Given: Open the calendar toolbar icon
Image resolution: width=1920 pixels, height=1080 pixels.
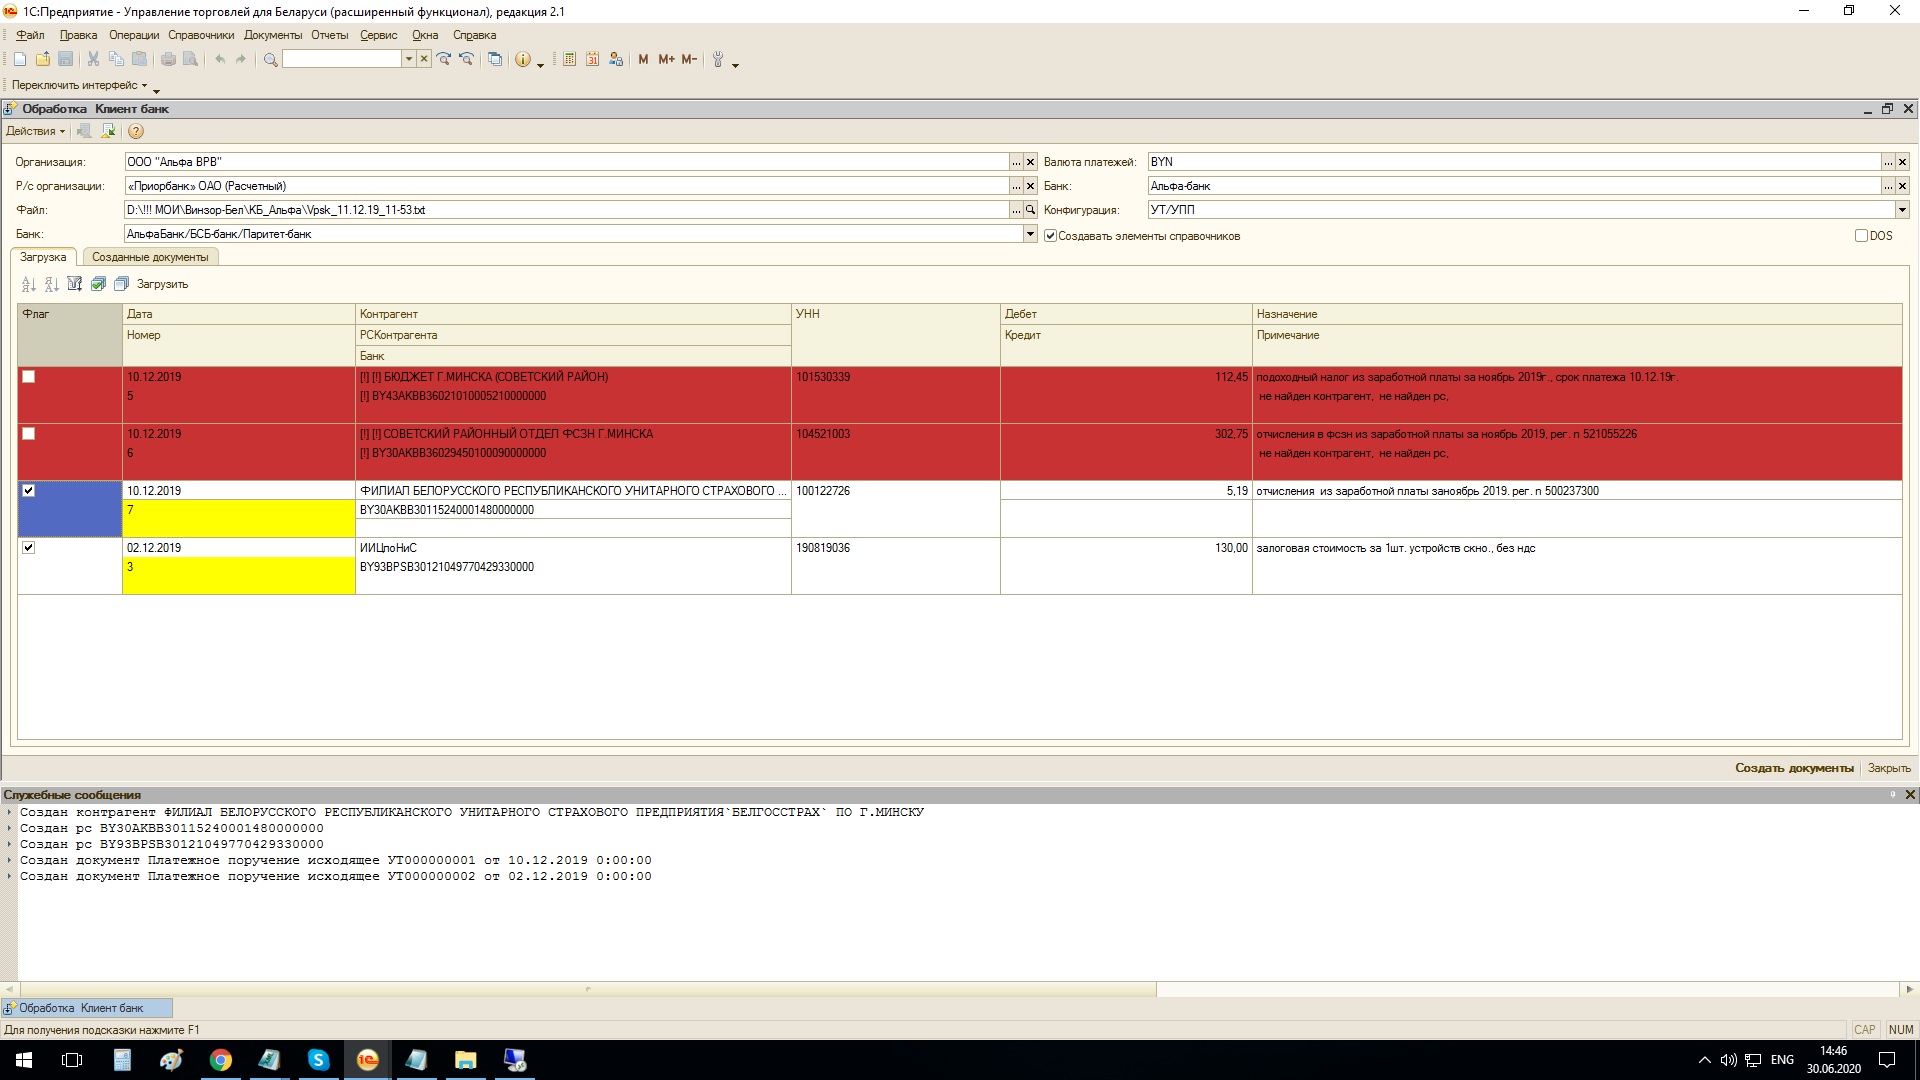Looking at the screenshot, I should pyautogui.click(x=592, y=60).
